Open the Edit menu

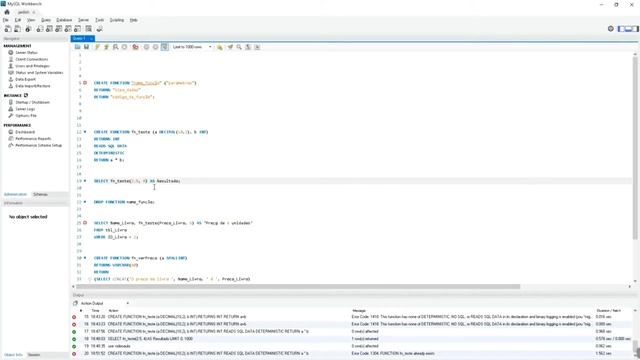(18, 20)
